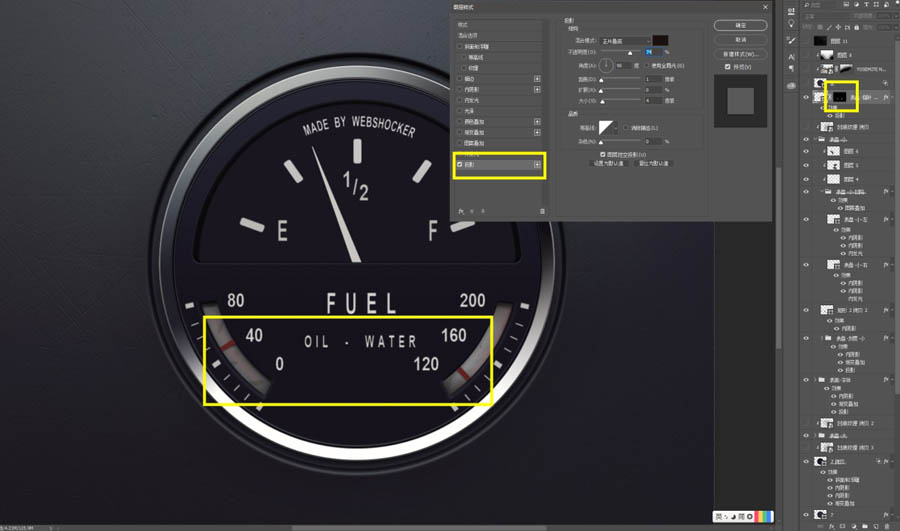Open the collapsed Brush panel icon

[792, 40]
